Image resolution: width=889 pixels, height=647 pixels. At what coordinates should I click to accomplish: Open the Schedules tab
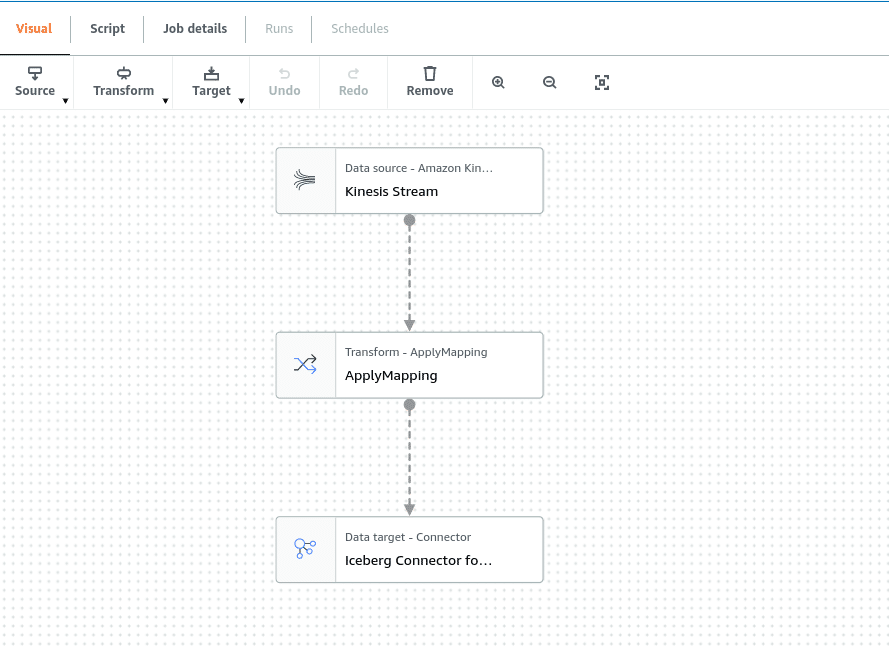359,28
